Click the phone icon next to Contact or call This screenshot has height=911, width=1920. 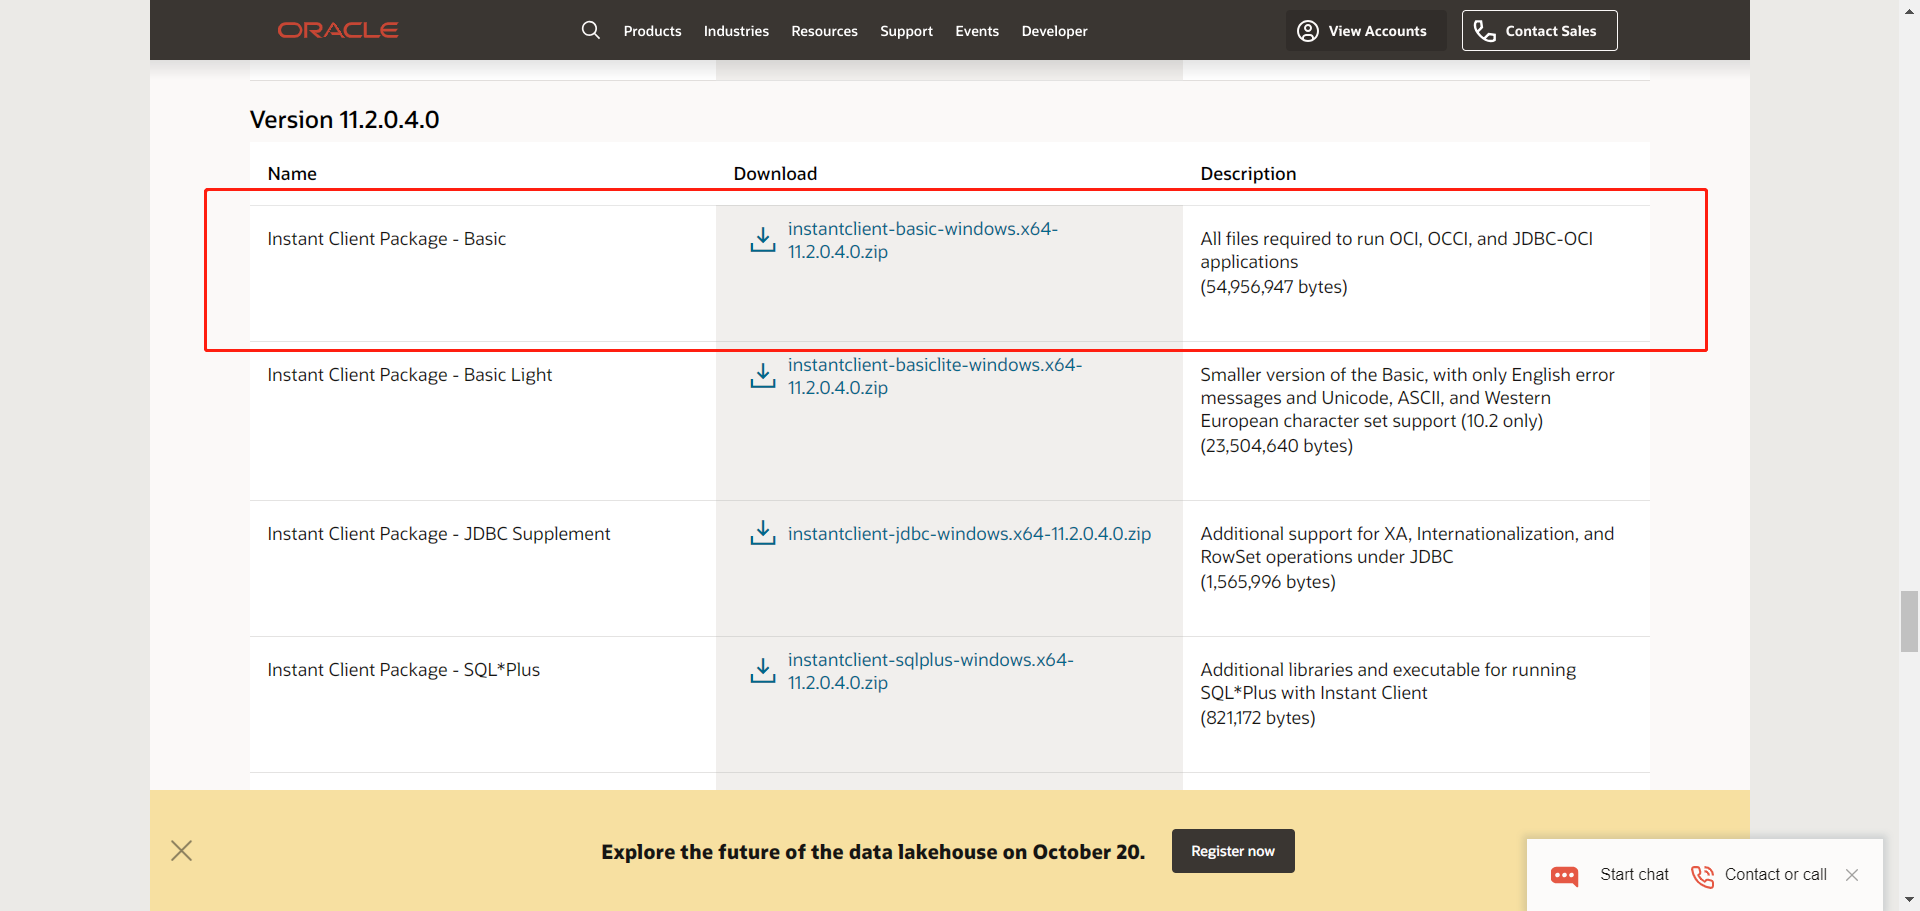coord(1702,875)
